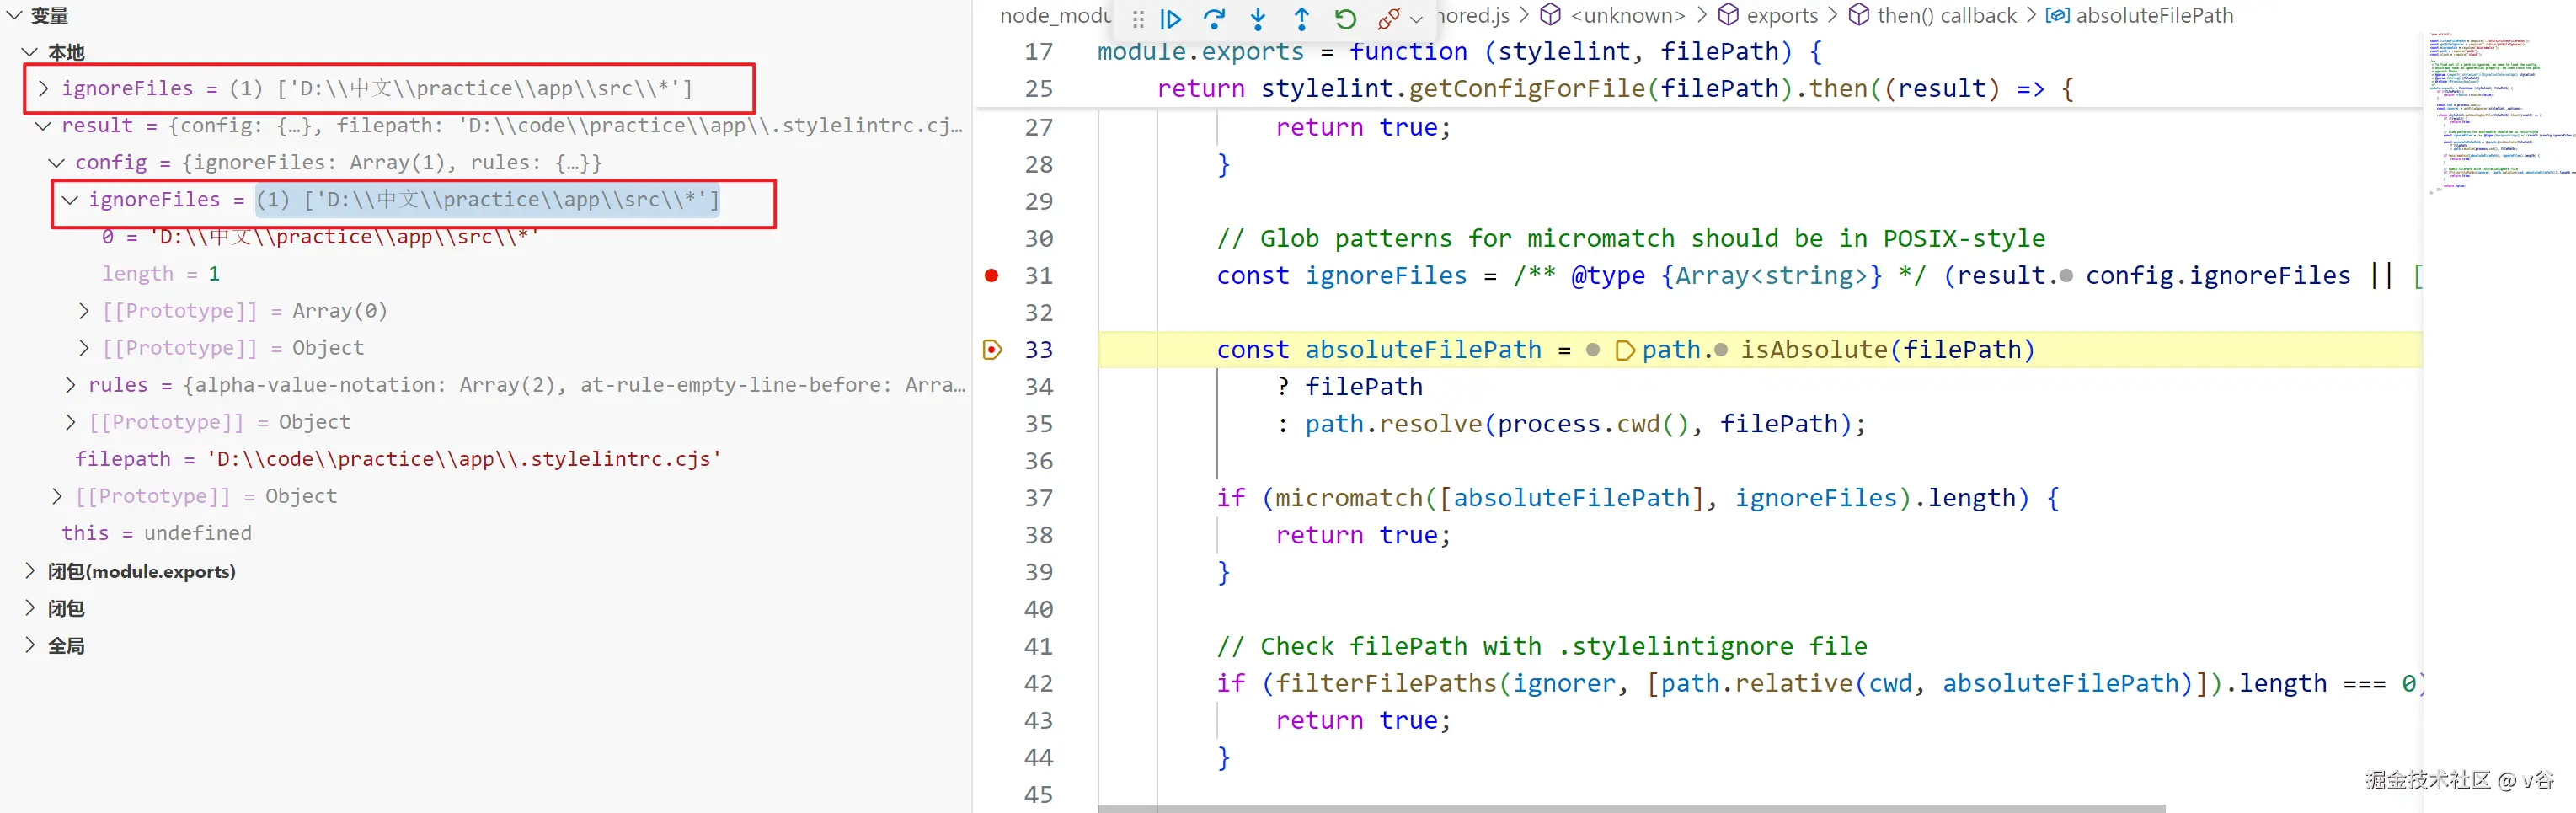The height and width of the screenshot is (813, 2576).
Task: Expand [[Prototype]] = Array(0)
Action: [x=84, y=310]
